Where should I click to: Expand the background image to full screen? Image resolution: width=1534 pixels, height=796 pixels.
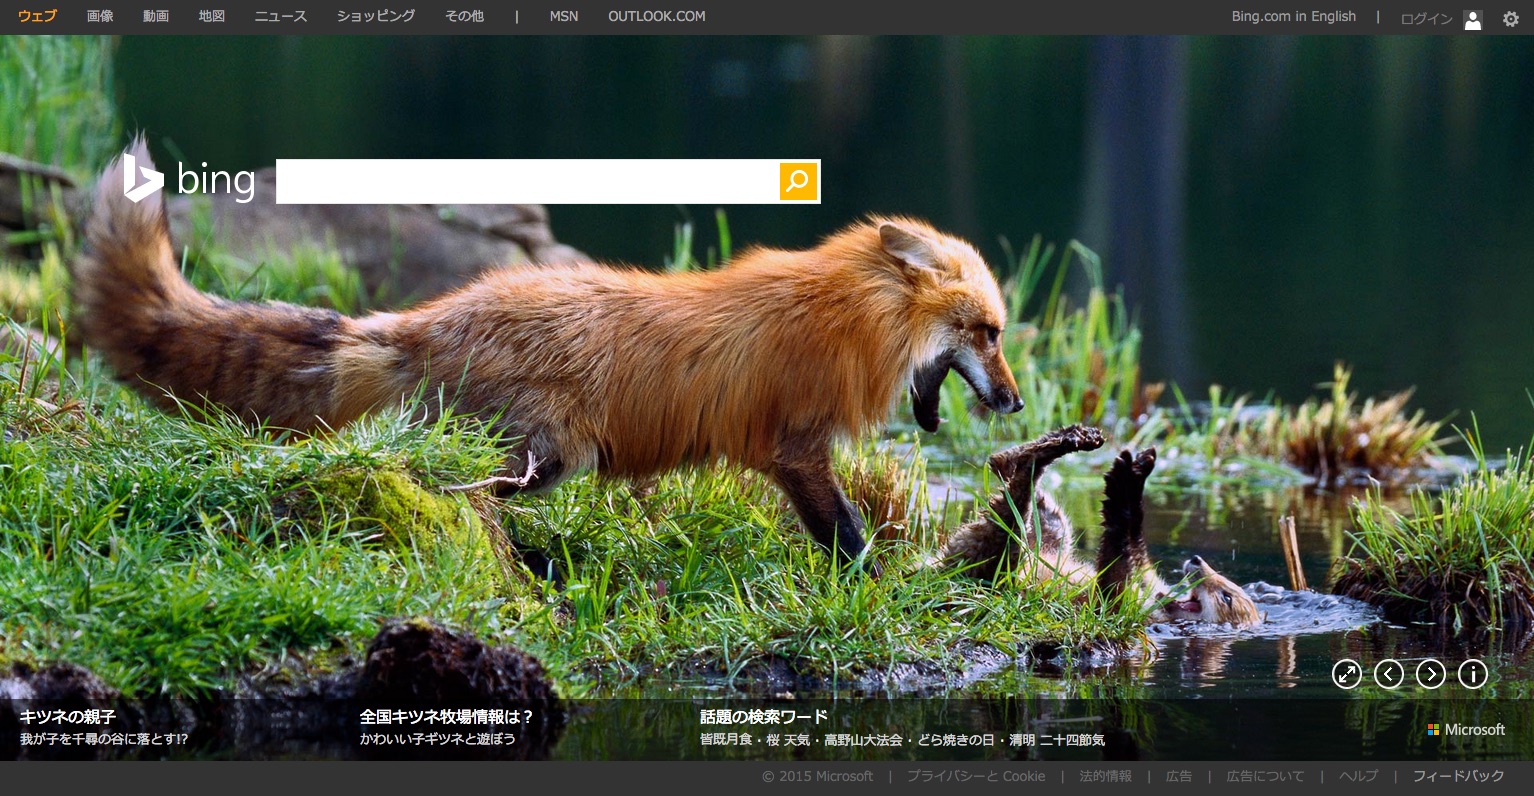coord(1347,674)
